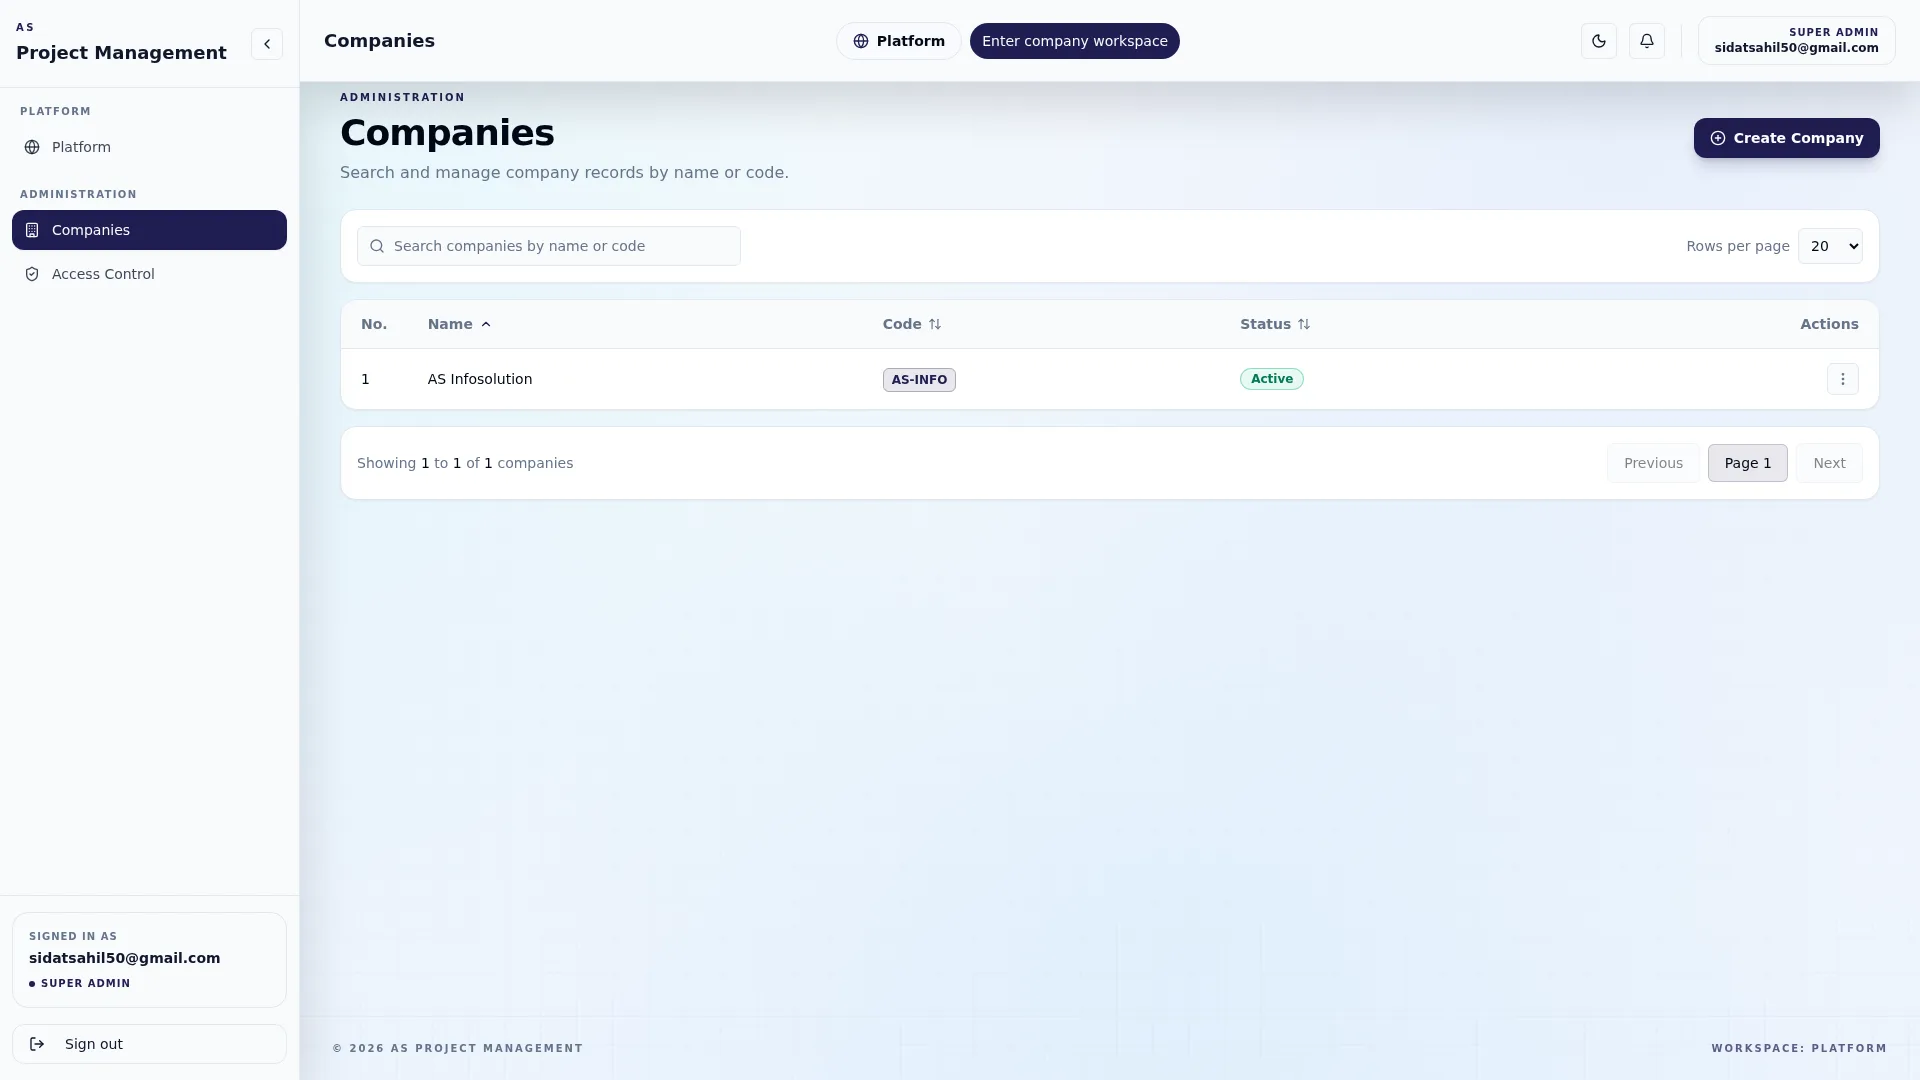
Task: Click the Sign out button
Action: (x=149, y=1044)
